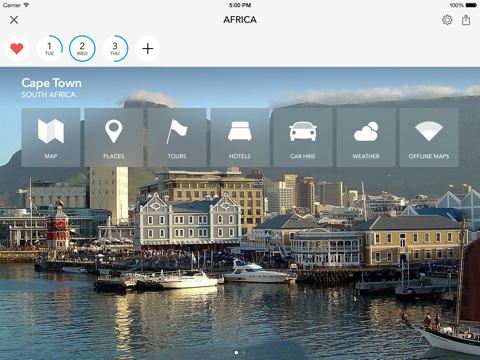Tap the Cape Town title
The image size is (480, 360).
point(51,83)
